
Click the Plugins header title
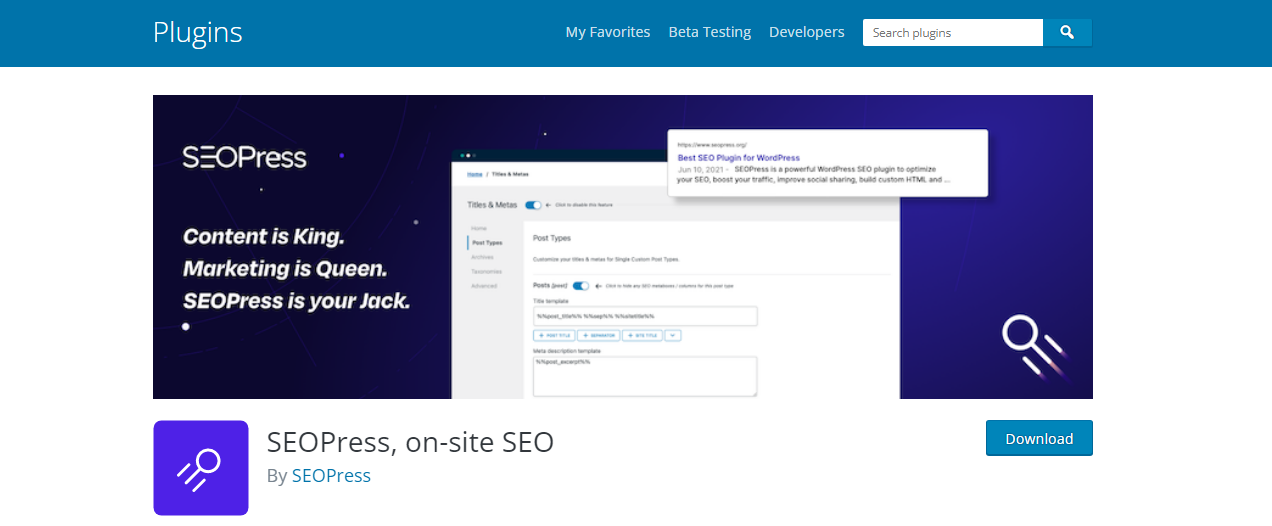click(x=198, y=32)
